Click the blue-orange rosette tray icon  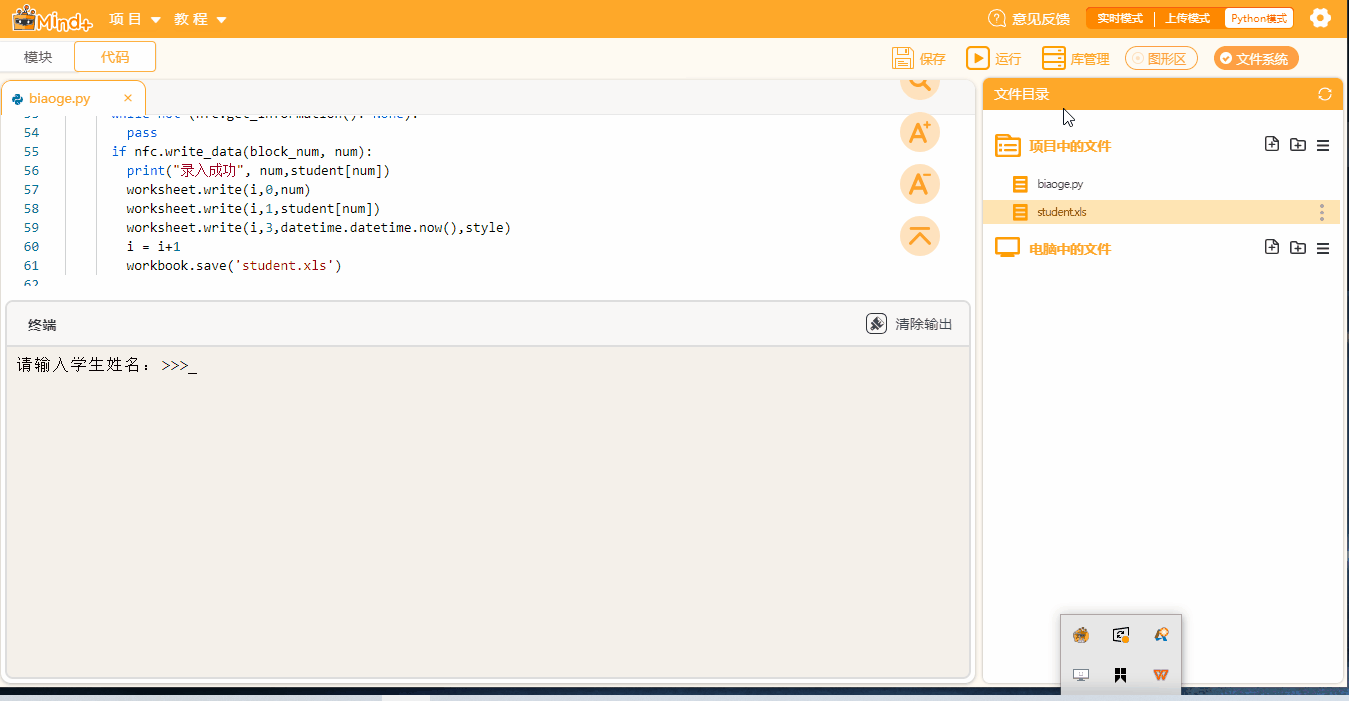1161,635
